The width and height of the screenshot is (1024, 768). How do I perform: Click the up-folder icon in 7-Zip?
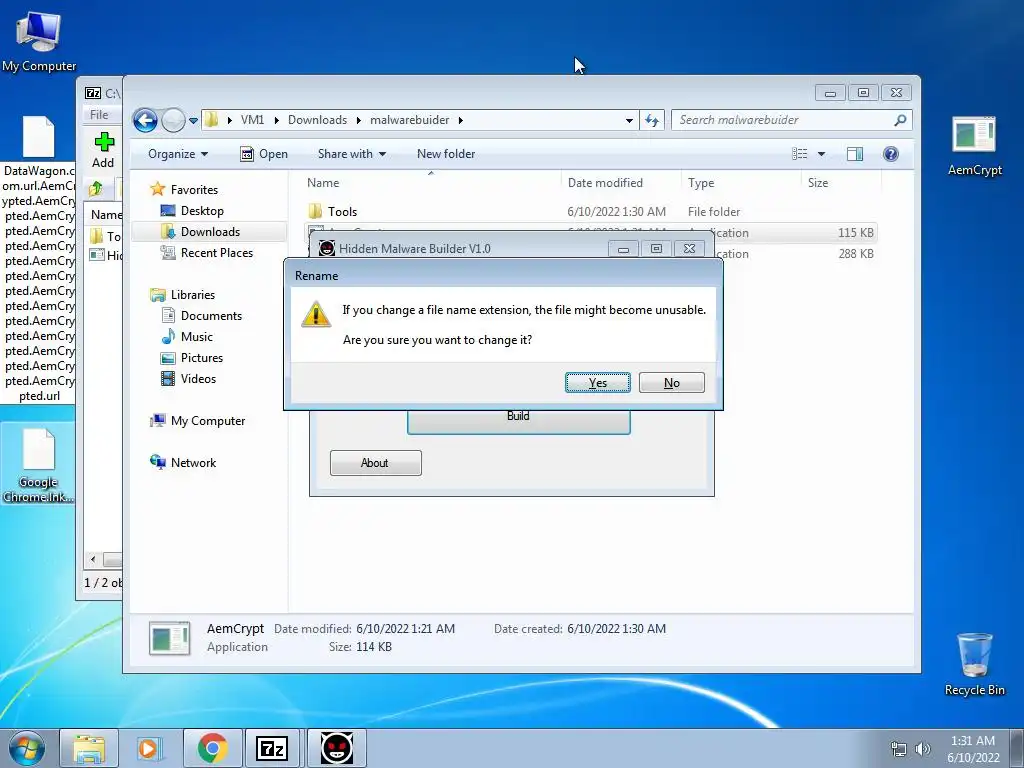click(96, 189)
